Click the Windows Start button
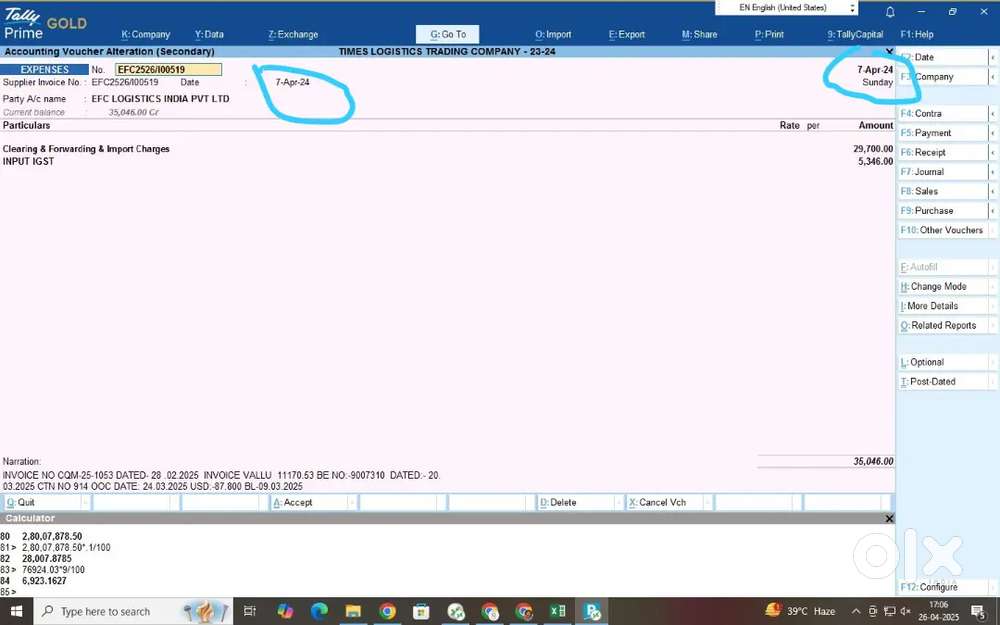Screen dimensions: 1000x625 [x=18, y=611]
